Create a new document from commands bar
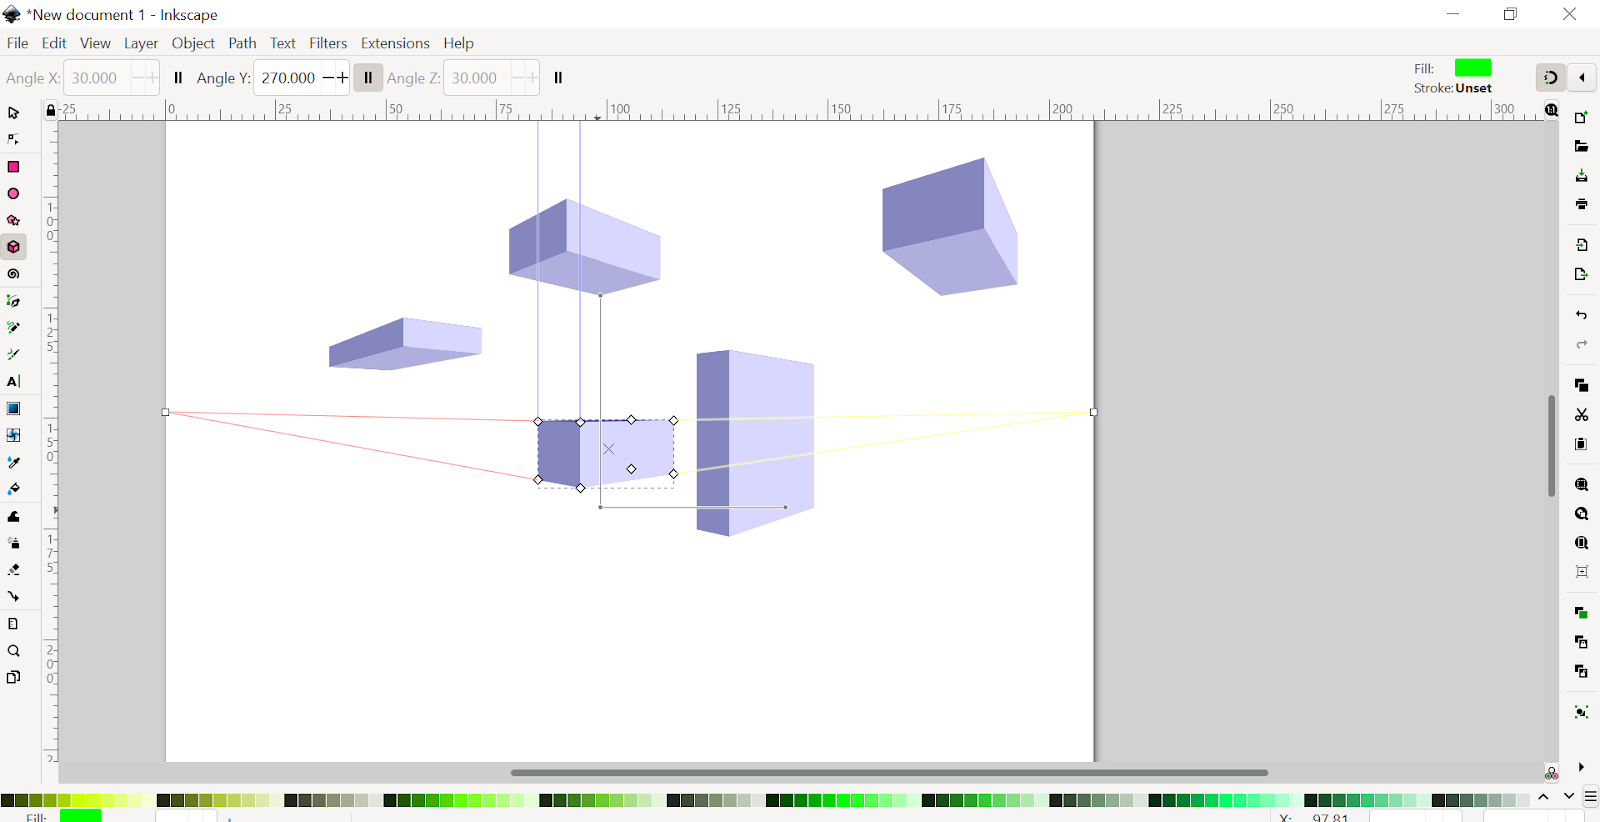Screen dimensions: 1600x822 coord(1581,118)
